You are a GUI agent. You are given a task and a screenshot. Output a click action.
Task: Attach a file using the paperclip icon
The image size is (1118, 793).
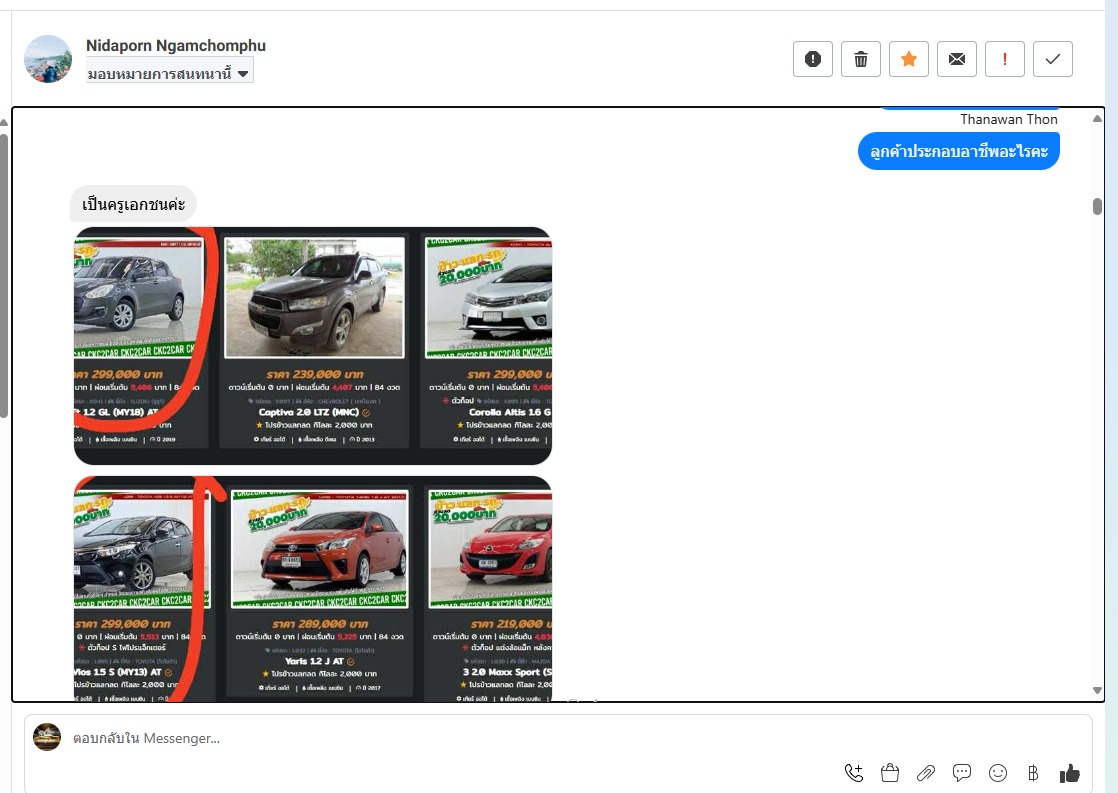(925, 772)
